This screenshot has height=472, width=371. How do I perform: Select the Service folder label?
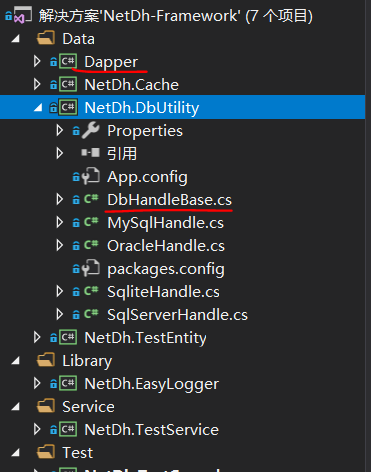tap(88, 407)
